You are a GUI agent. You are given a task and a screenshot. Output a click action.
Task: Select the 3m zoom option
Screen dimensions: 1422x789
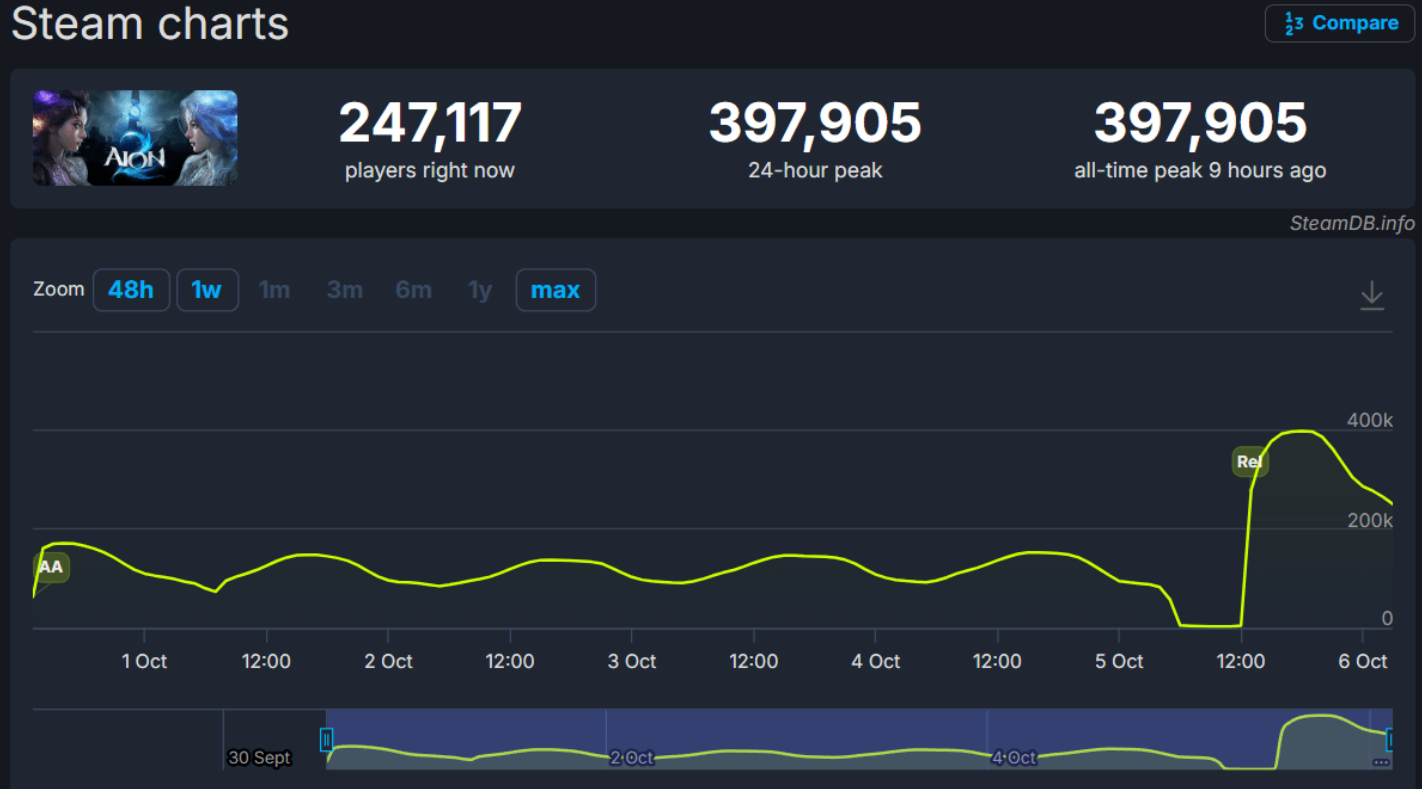[x=345, y=290]
